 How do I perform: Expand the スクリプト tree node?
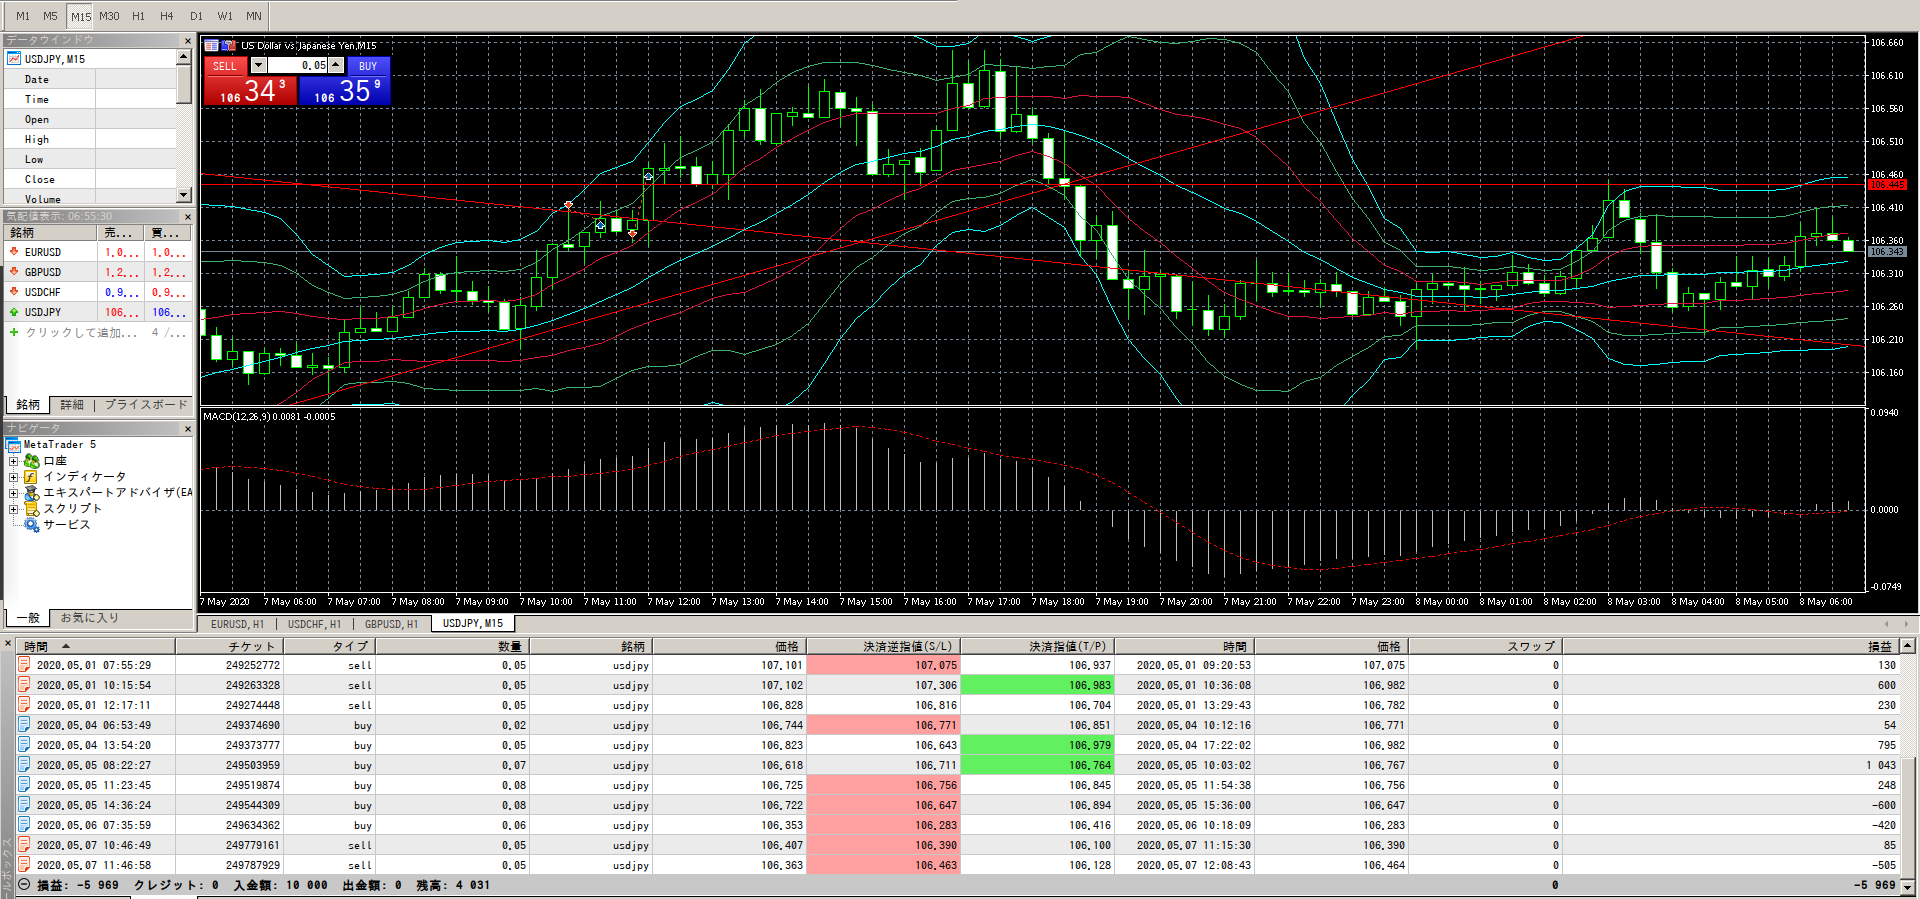(x=13, y=509)
